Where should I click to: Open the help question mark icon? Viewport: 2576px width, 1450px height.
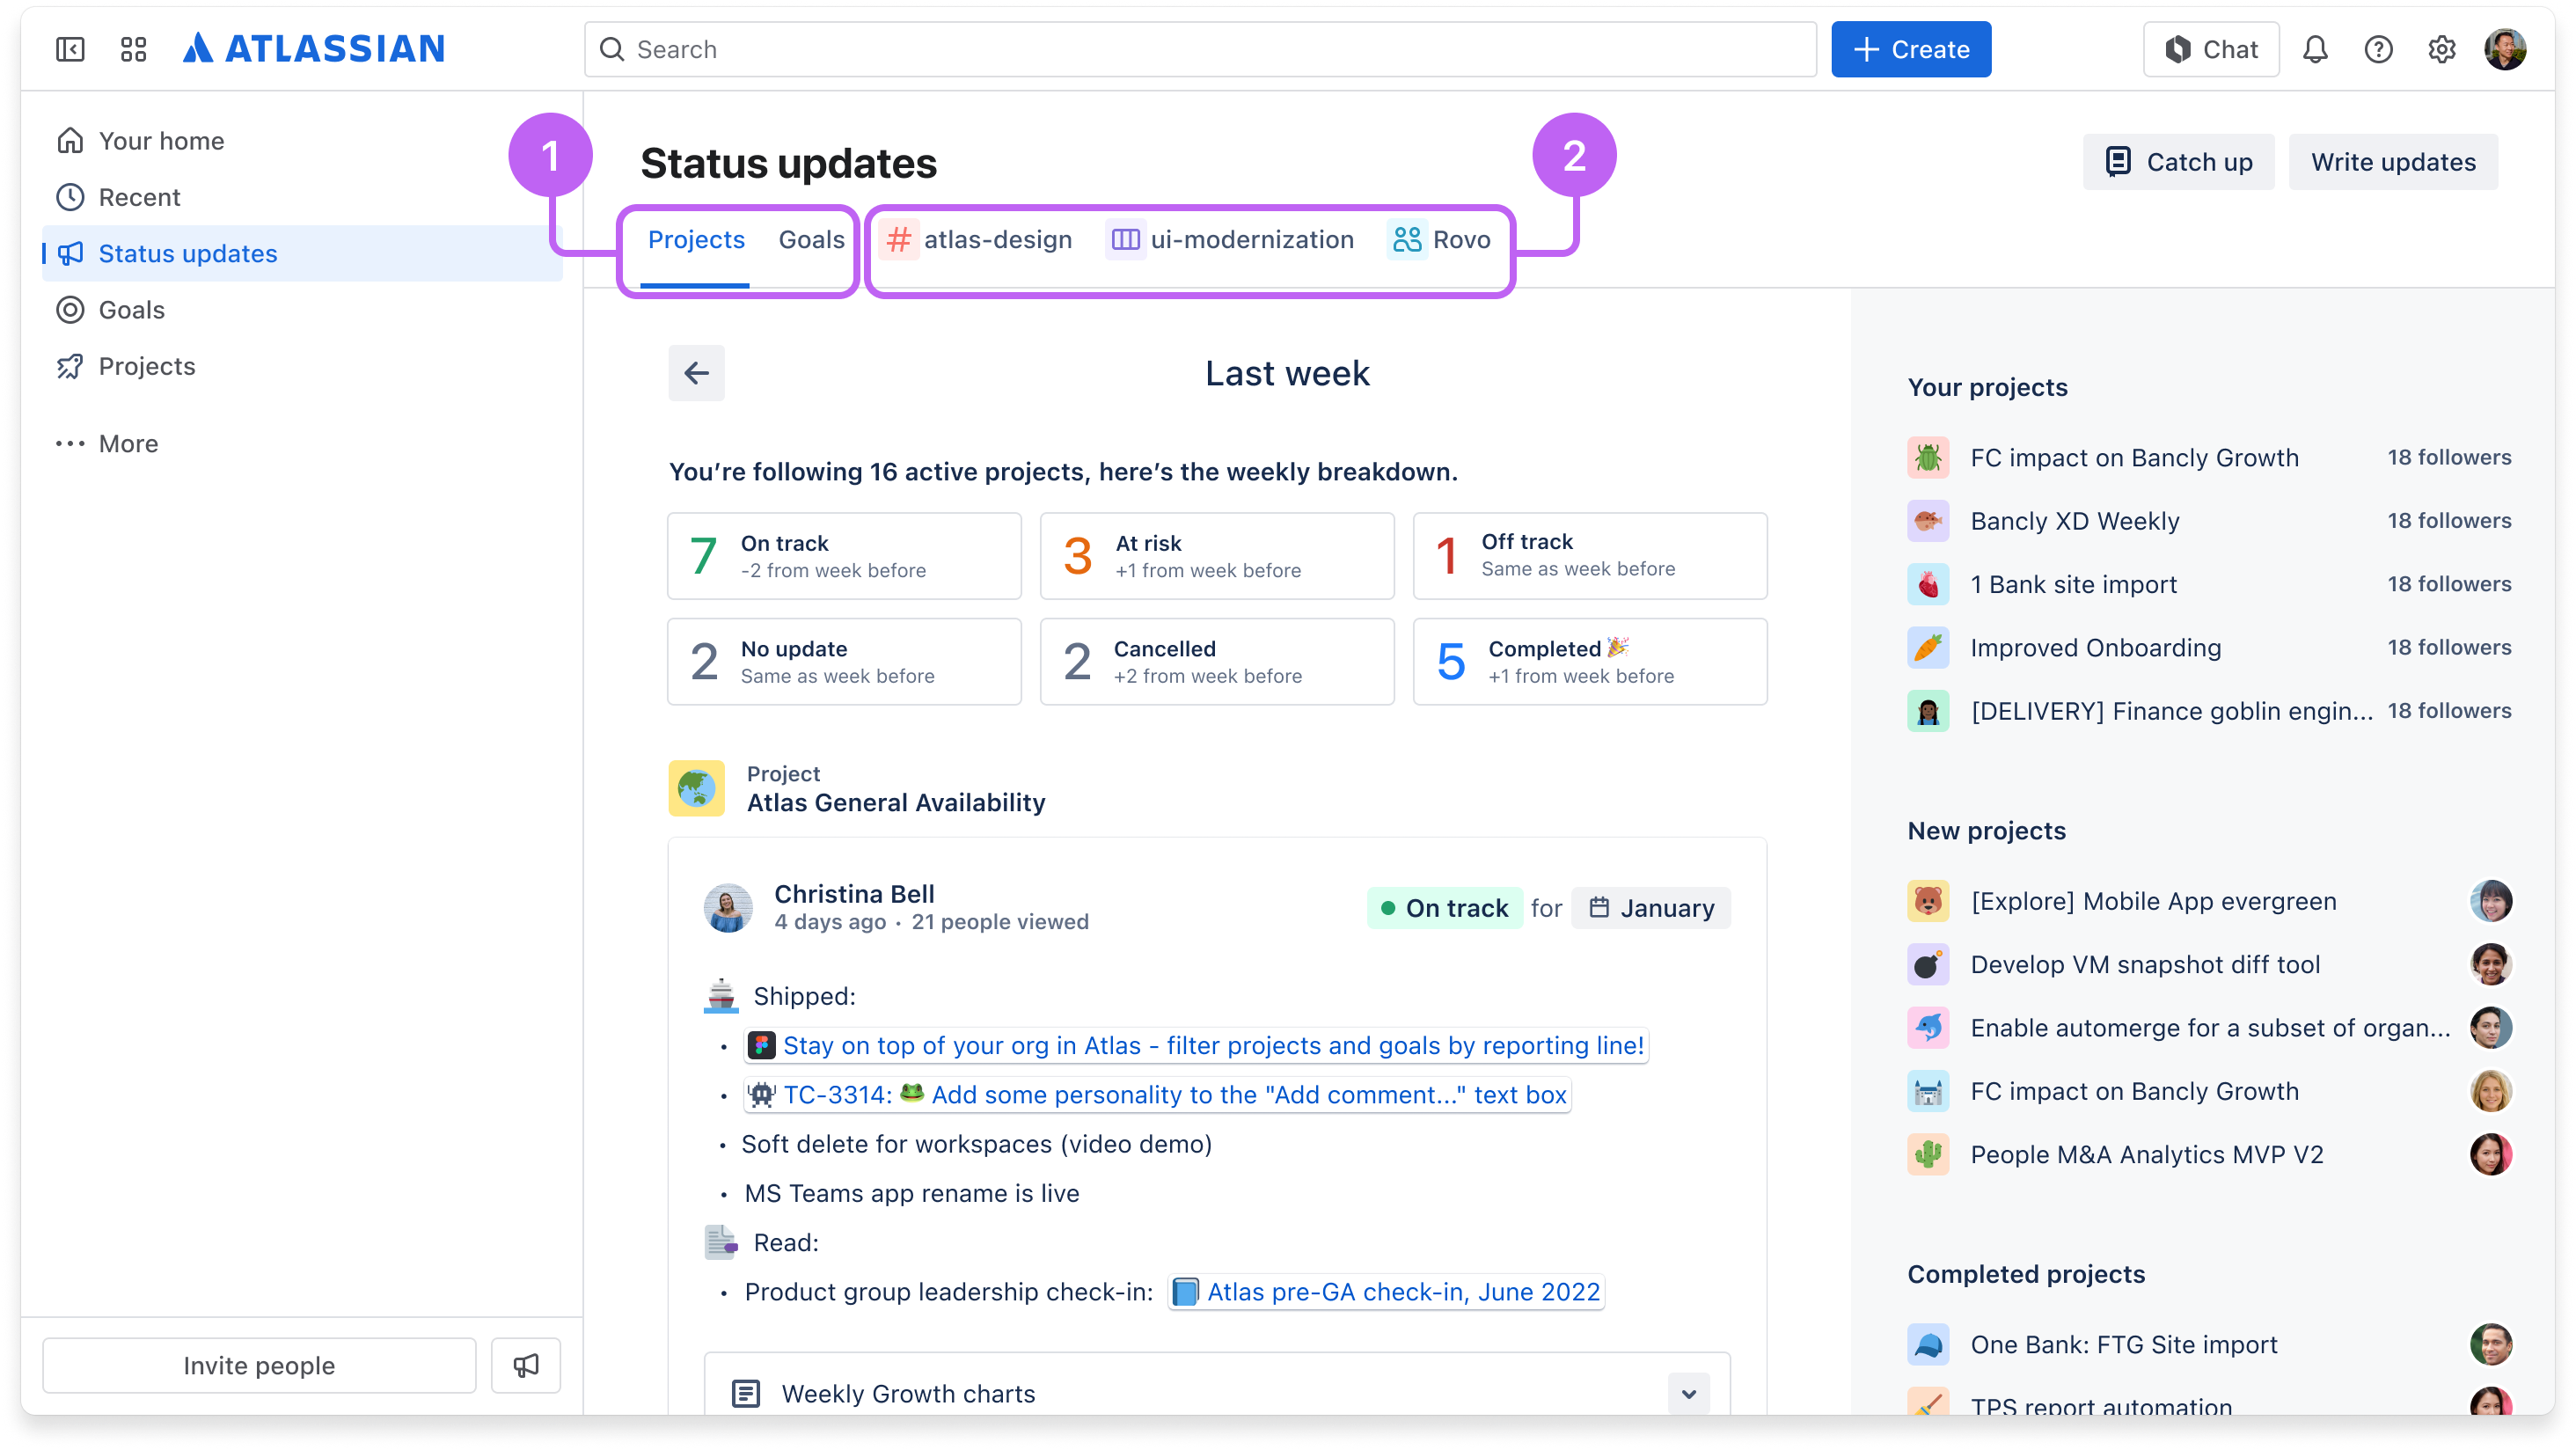2378,49
